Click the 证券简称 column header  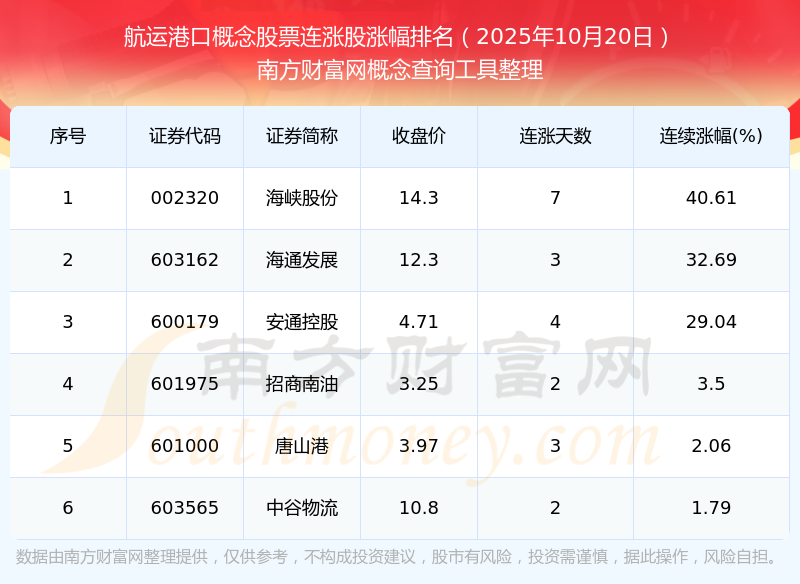tap(302, 136)
